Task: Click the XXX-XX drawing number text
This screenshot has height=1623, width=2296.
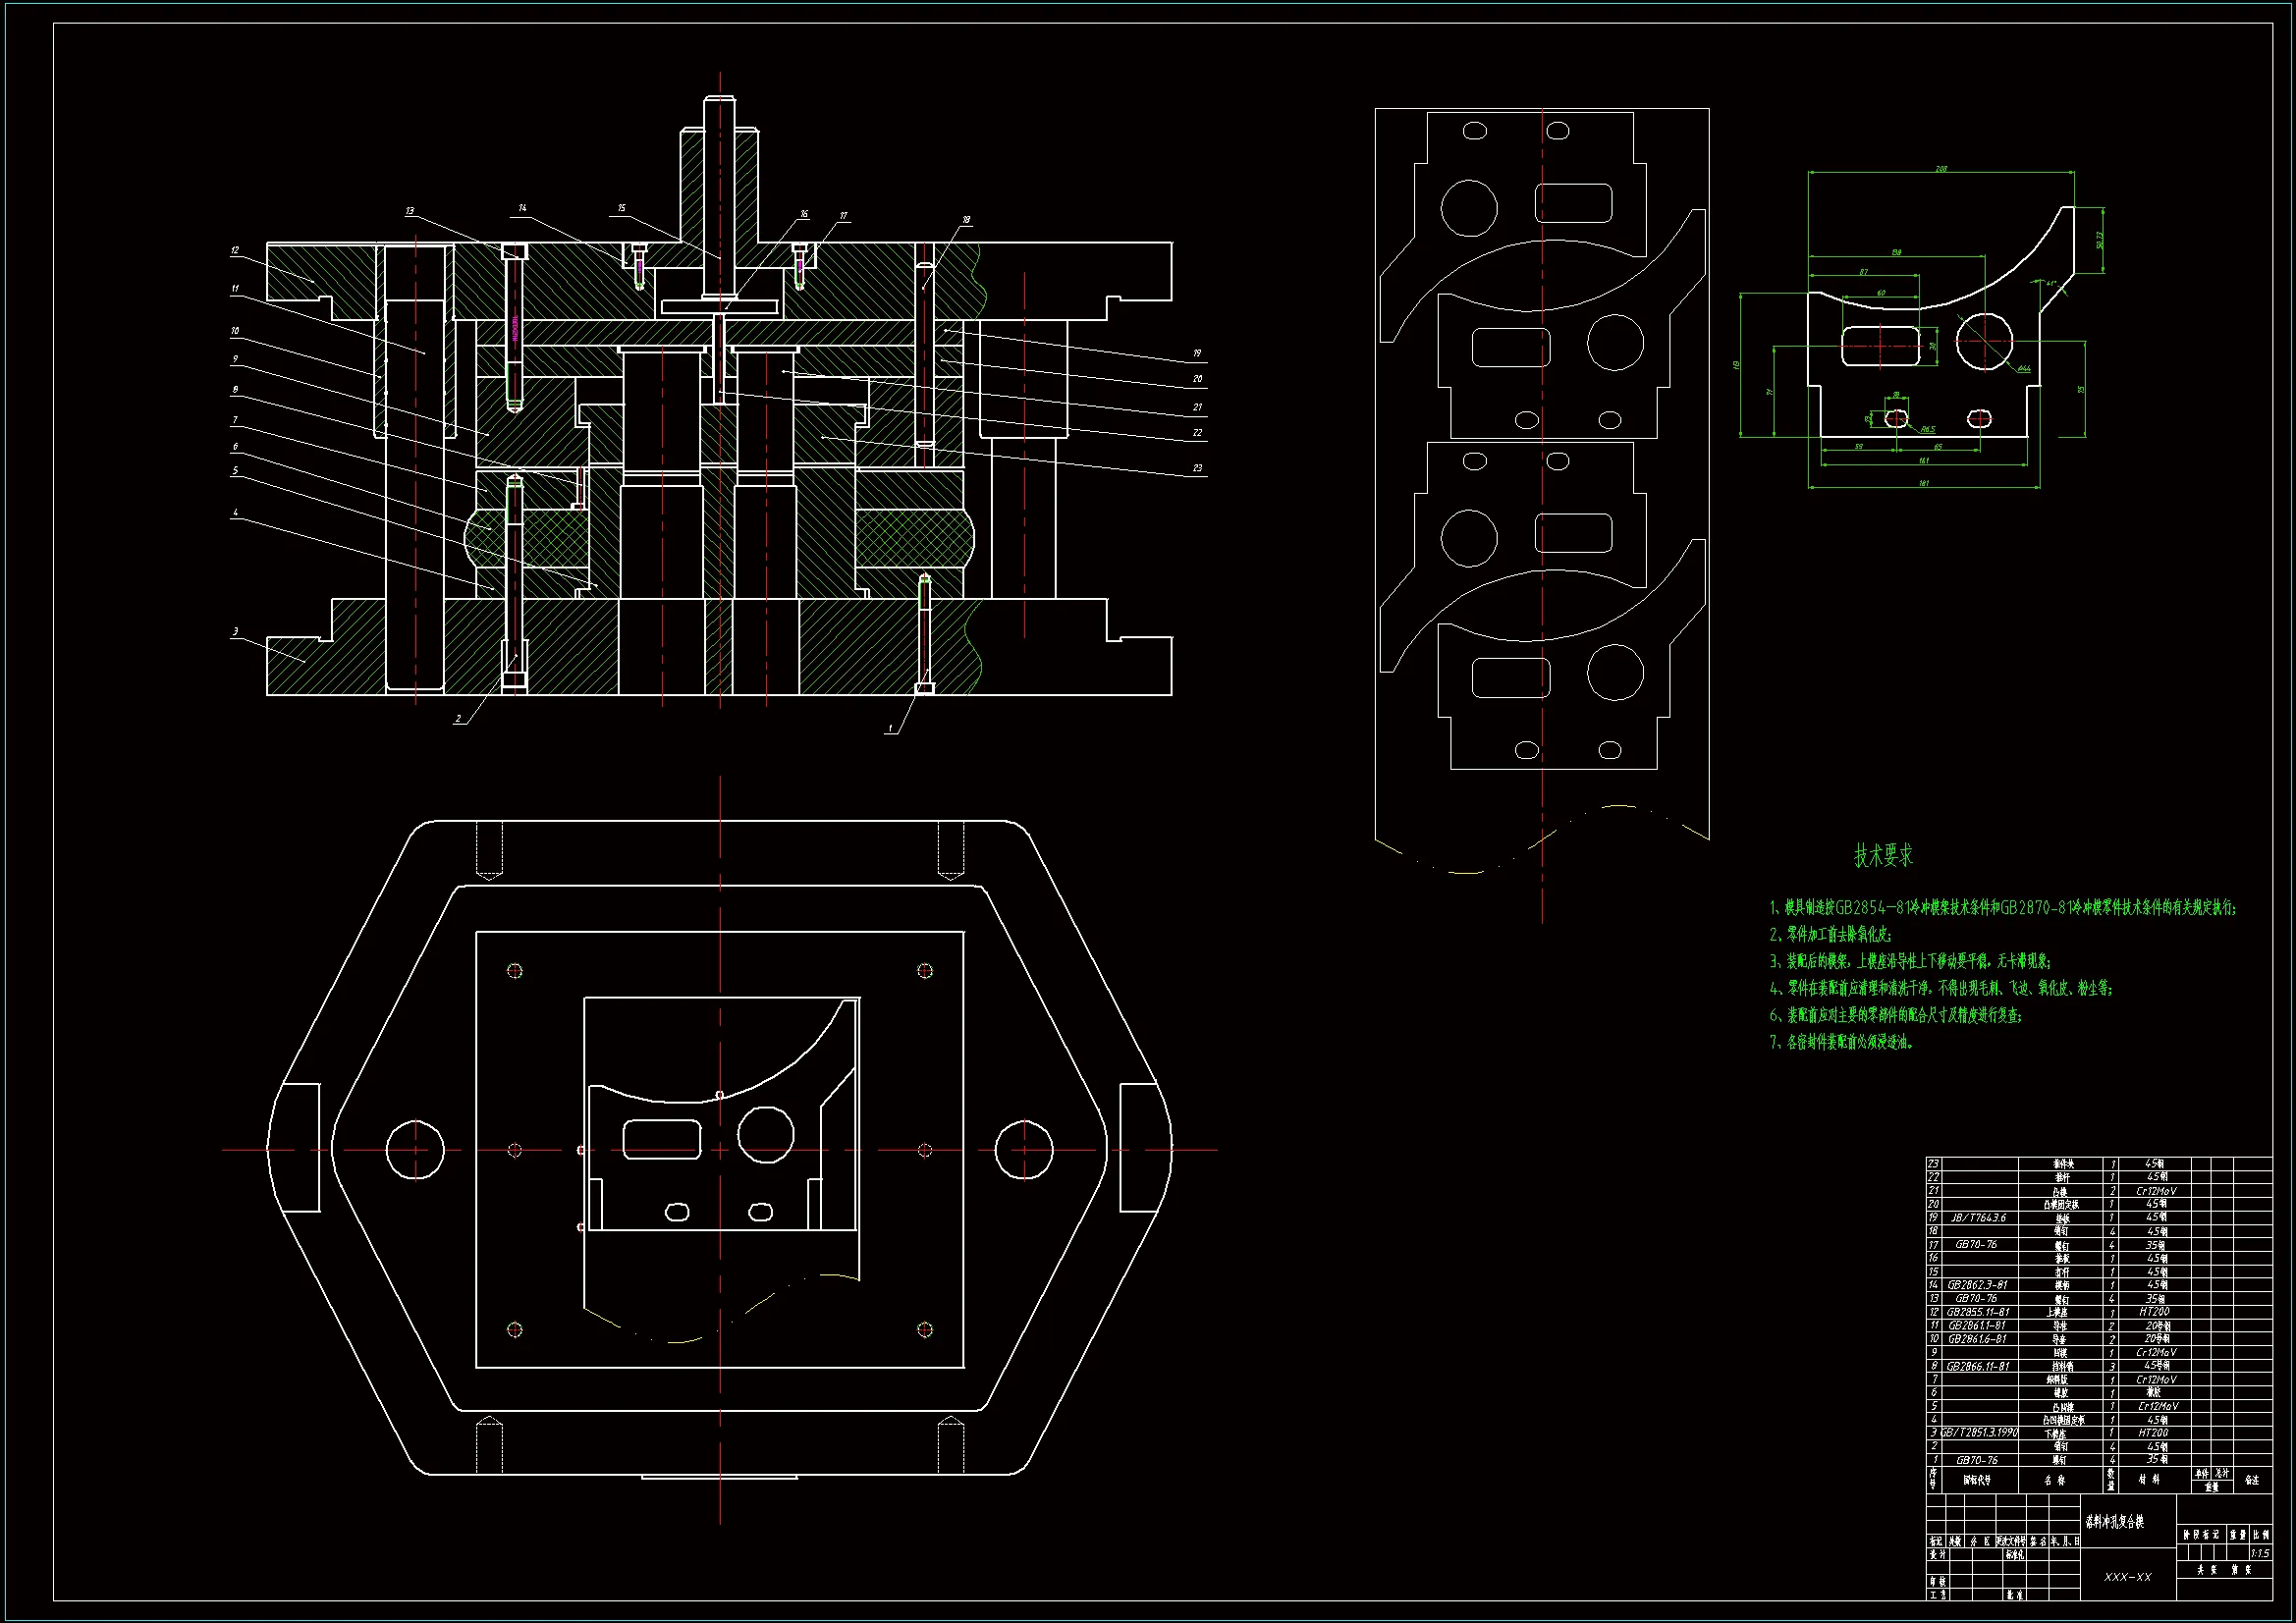Action: 2127,1577
